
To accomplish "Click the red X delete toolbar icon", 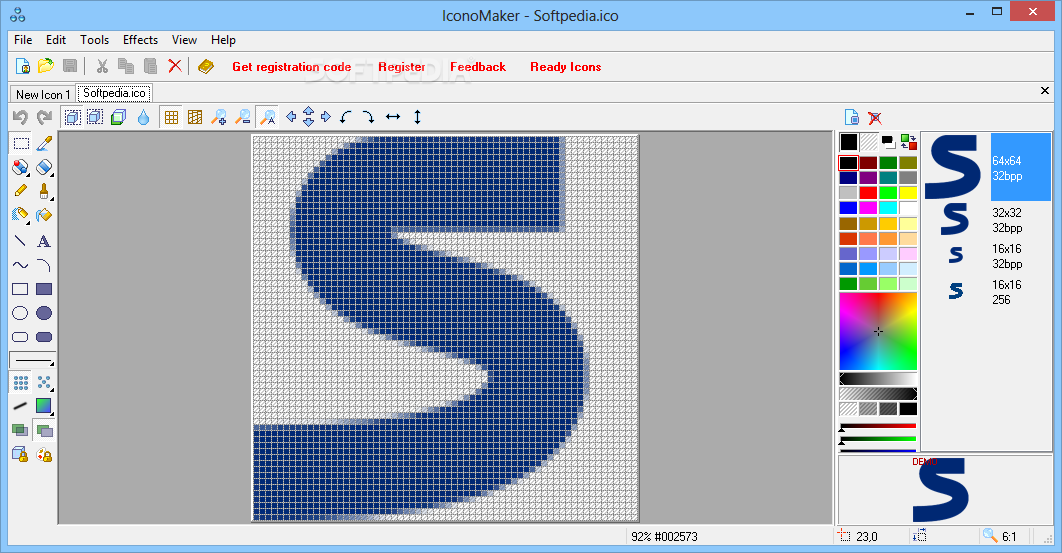I will point(175,66).
